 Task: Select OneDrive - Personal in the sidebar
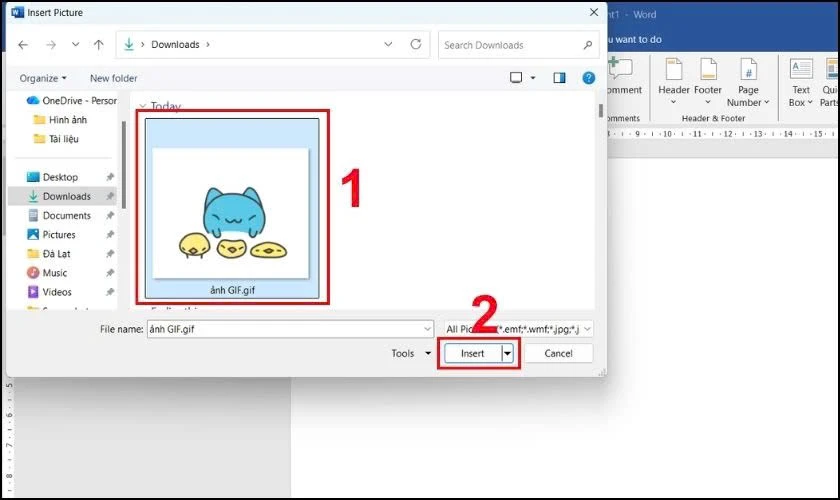[x=71, y=101]
